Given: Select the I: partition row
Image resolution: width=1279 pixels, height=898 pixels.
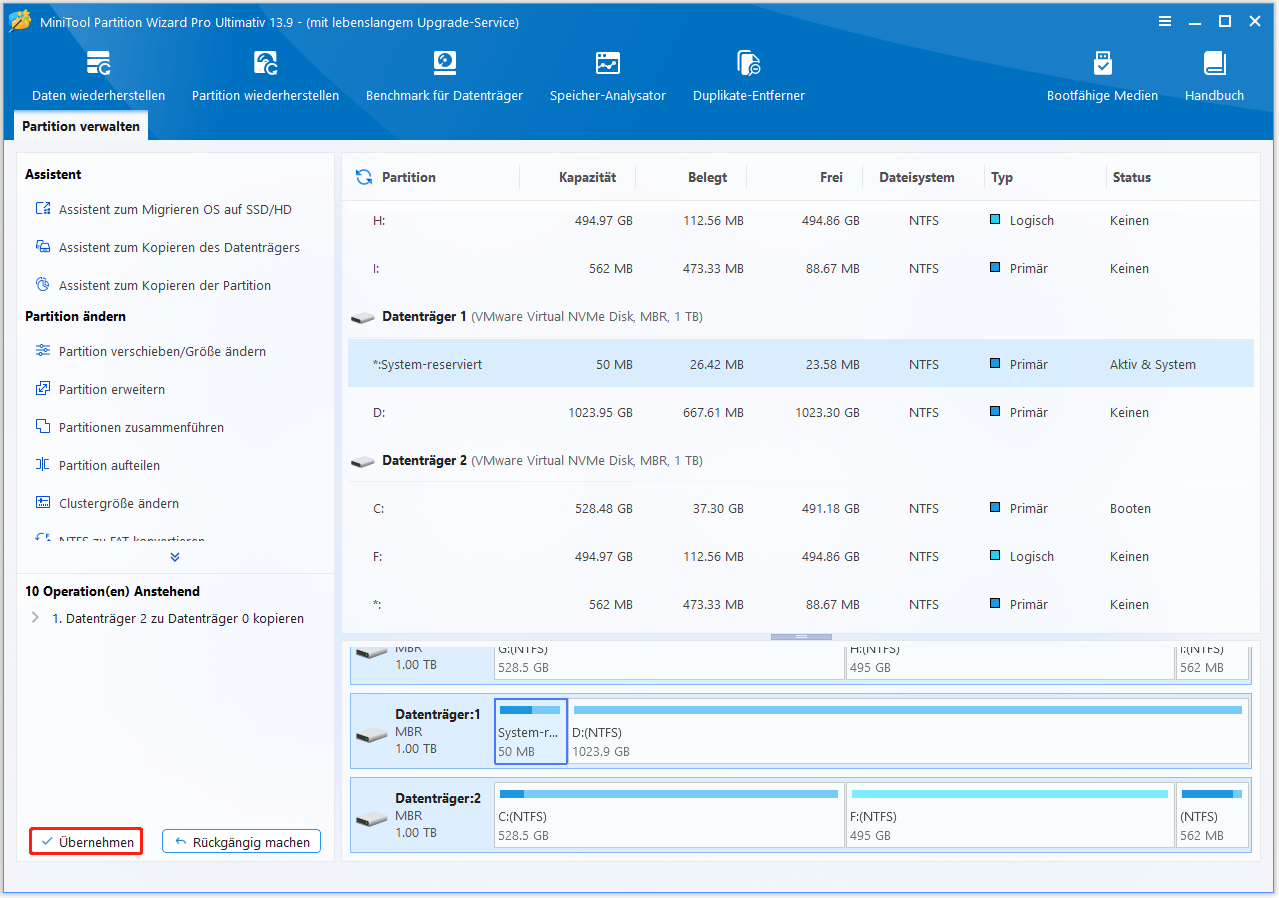Looking at the screenshot, I should point(800,268).
